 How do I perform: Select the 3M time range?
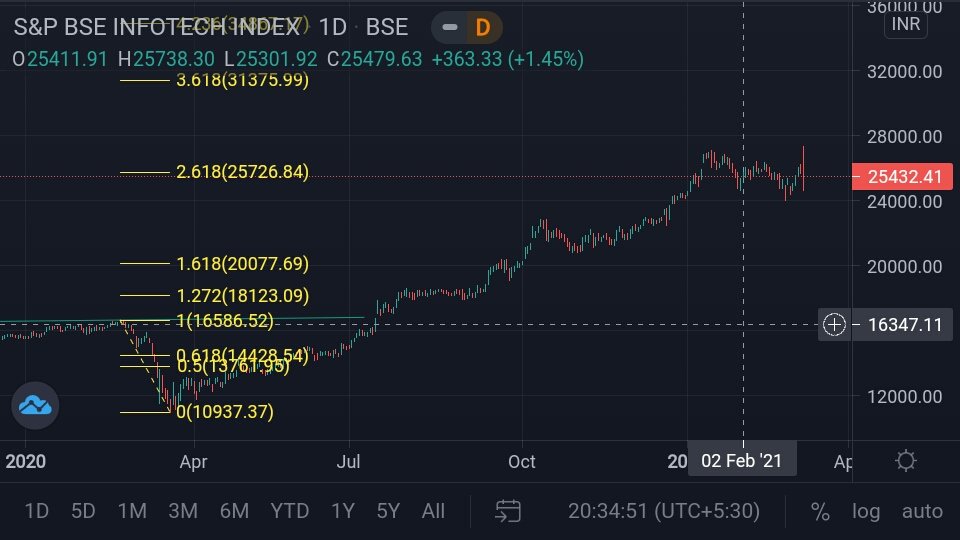coord(183,511)
